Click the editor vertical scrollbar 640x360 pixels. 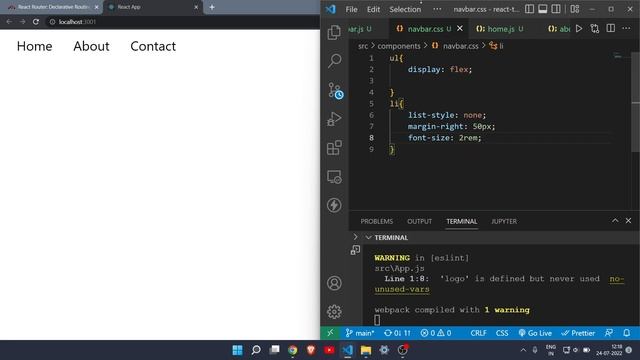click(636, 102)
